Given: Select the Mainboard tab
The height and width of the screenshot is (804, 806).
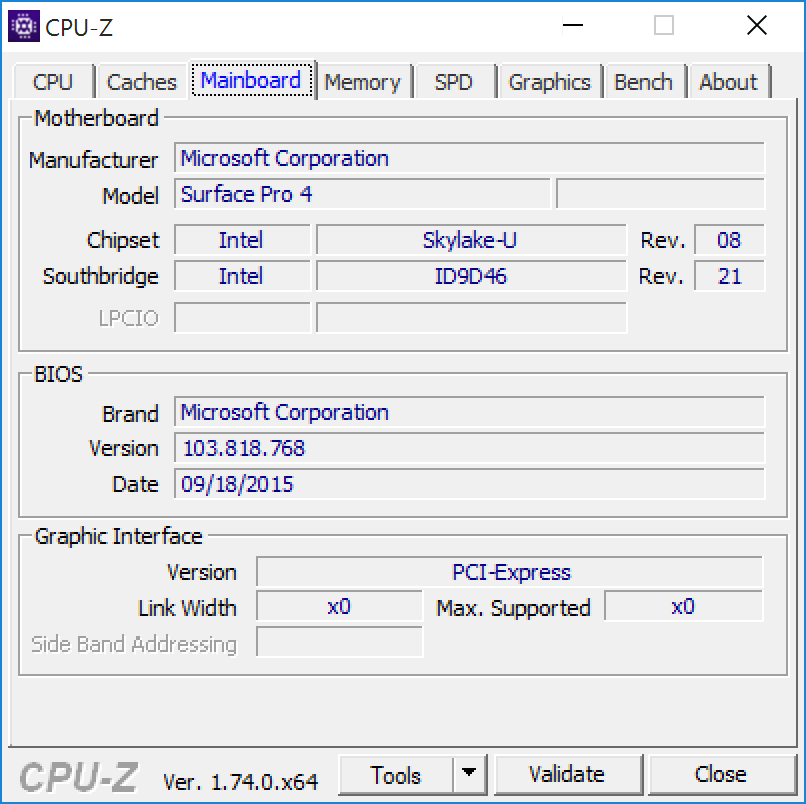Looking at the screenshot, I should [x=251, y=80].
